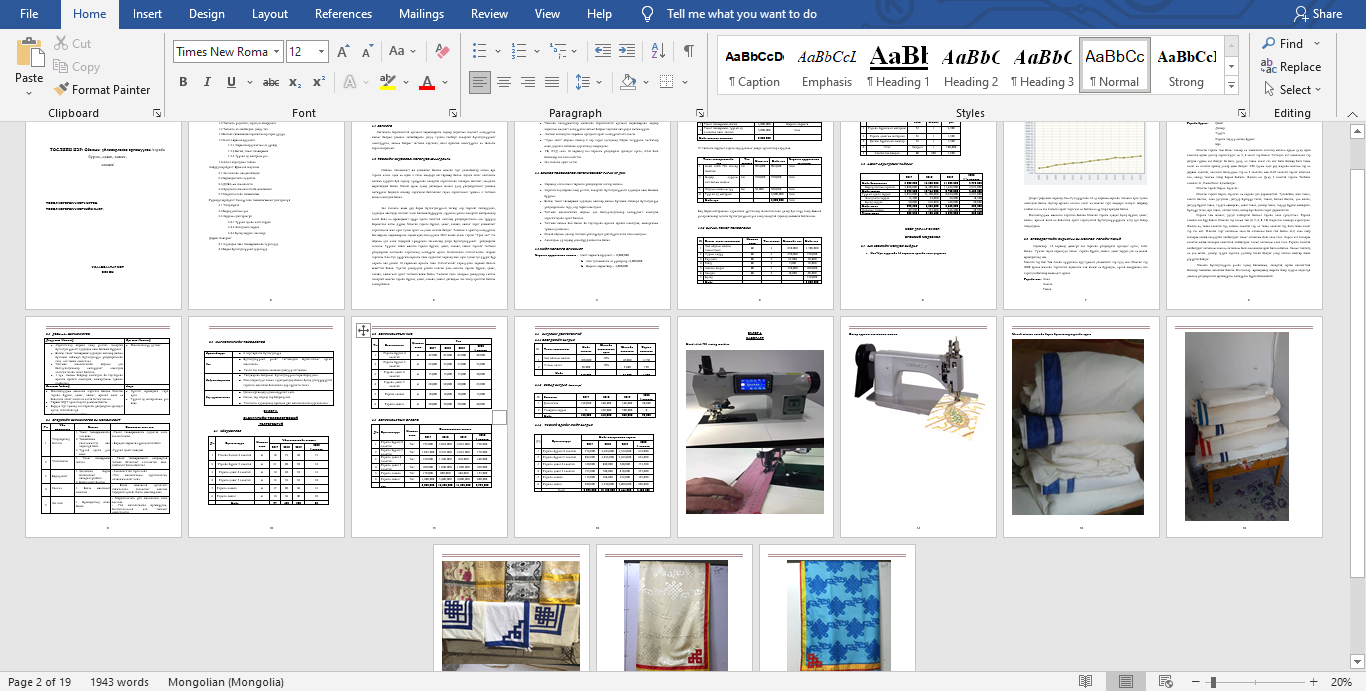The width and height of the screenshot is (1366, 691).
Task: Apply superscript formatting
Action: (x=319, y=82)
